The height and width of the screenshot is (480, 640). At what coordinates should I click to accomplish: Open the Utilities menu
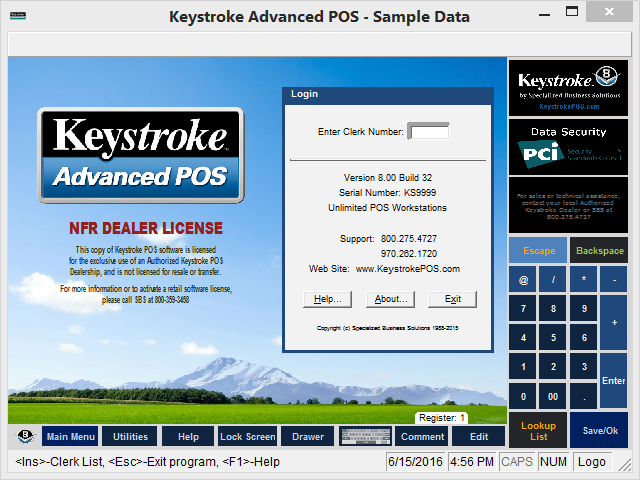(130, 436)
